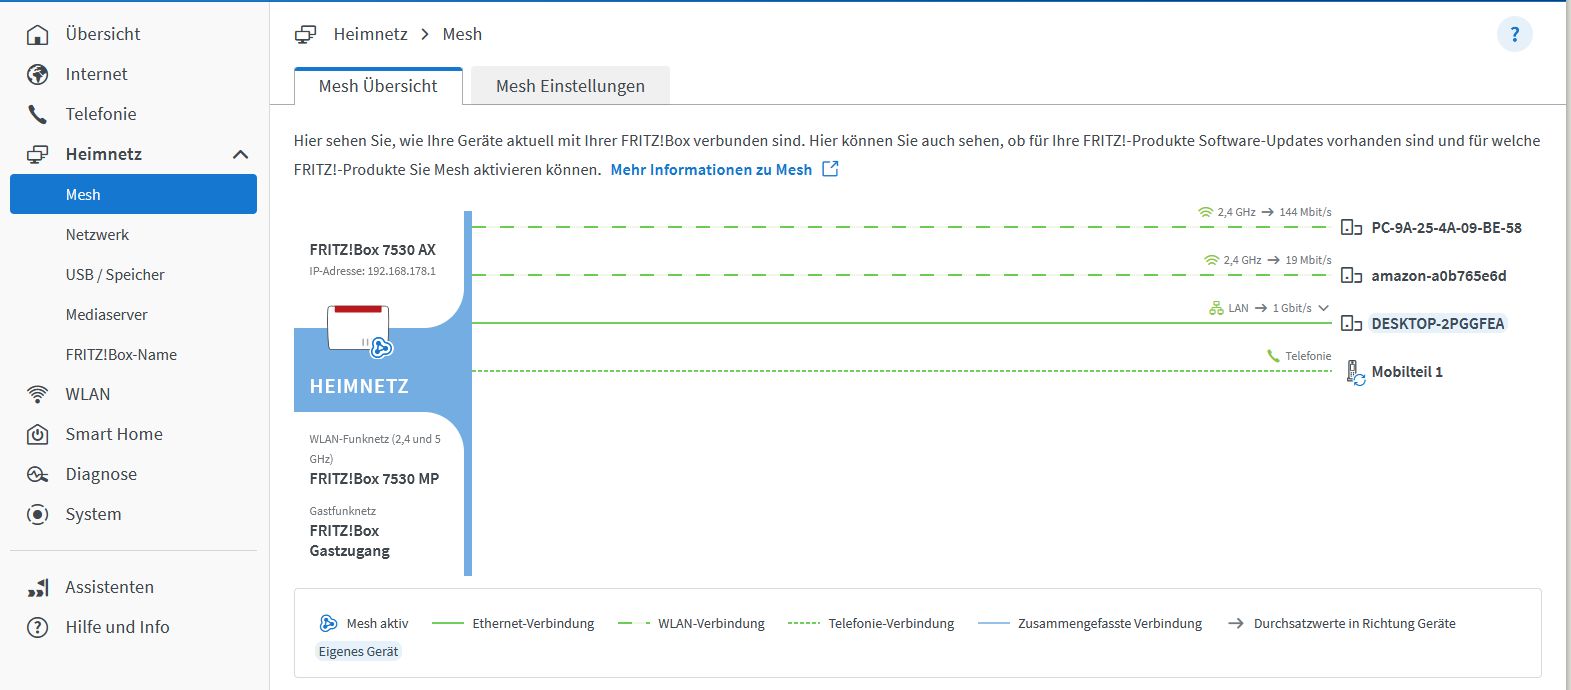Click device name PC-9A-25-4A-09-BE-58
This screenshot has width=1571, height=690.
click(1446, 228)
